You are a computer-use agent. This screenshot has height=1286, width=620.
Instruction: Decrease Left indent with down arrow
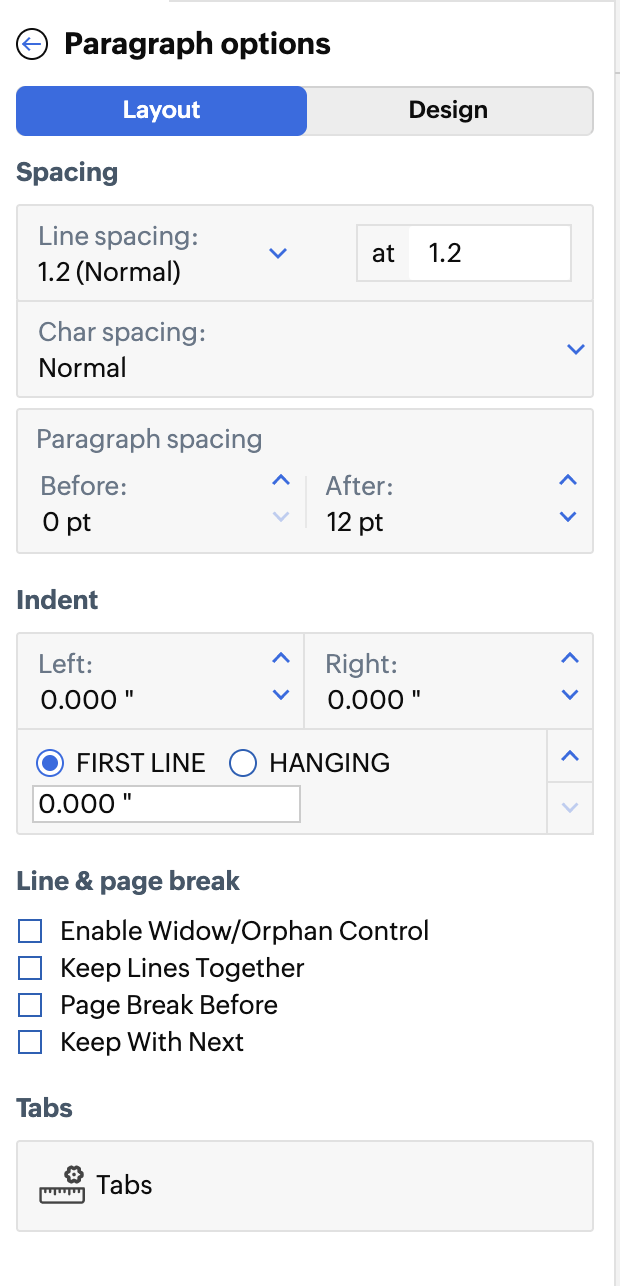[x=281, y=695]
